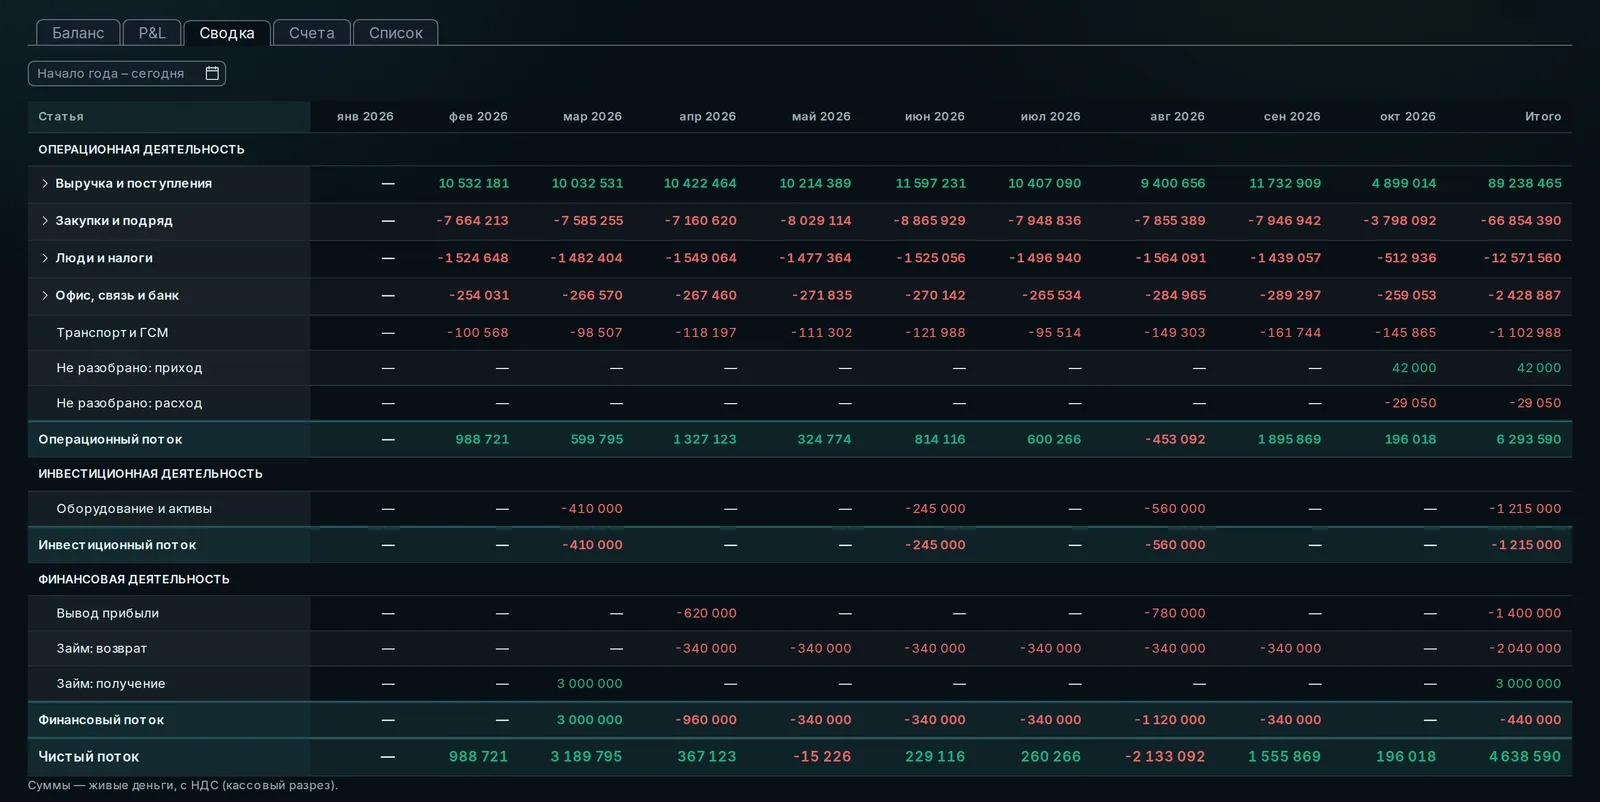Click the Итого column header
The image size is (1600, 802).
click(1543, 117)
